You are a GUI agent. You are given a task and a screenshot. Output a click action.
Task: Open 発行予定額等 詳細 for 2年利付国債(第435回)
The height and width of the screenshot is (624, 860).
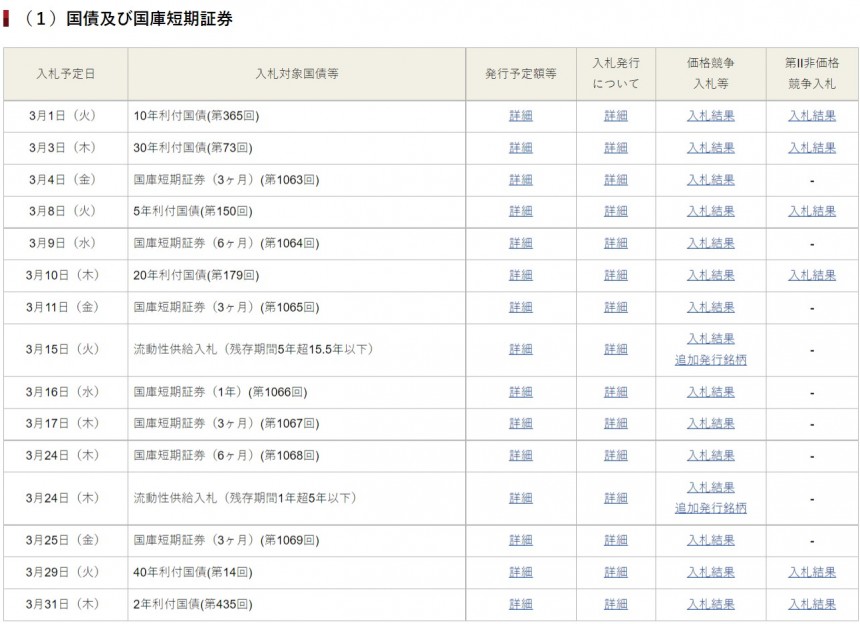(520, 604)
